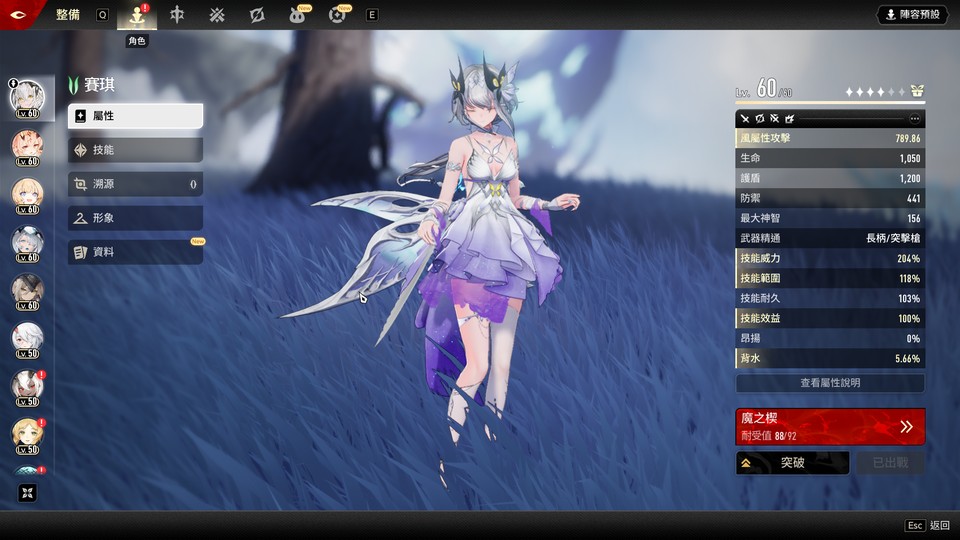This screenshot has width=960, height=540.
Task: Select the second character portrait in list
Action: click(27, 146)
